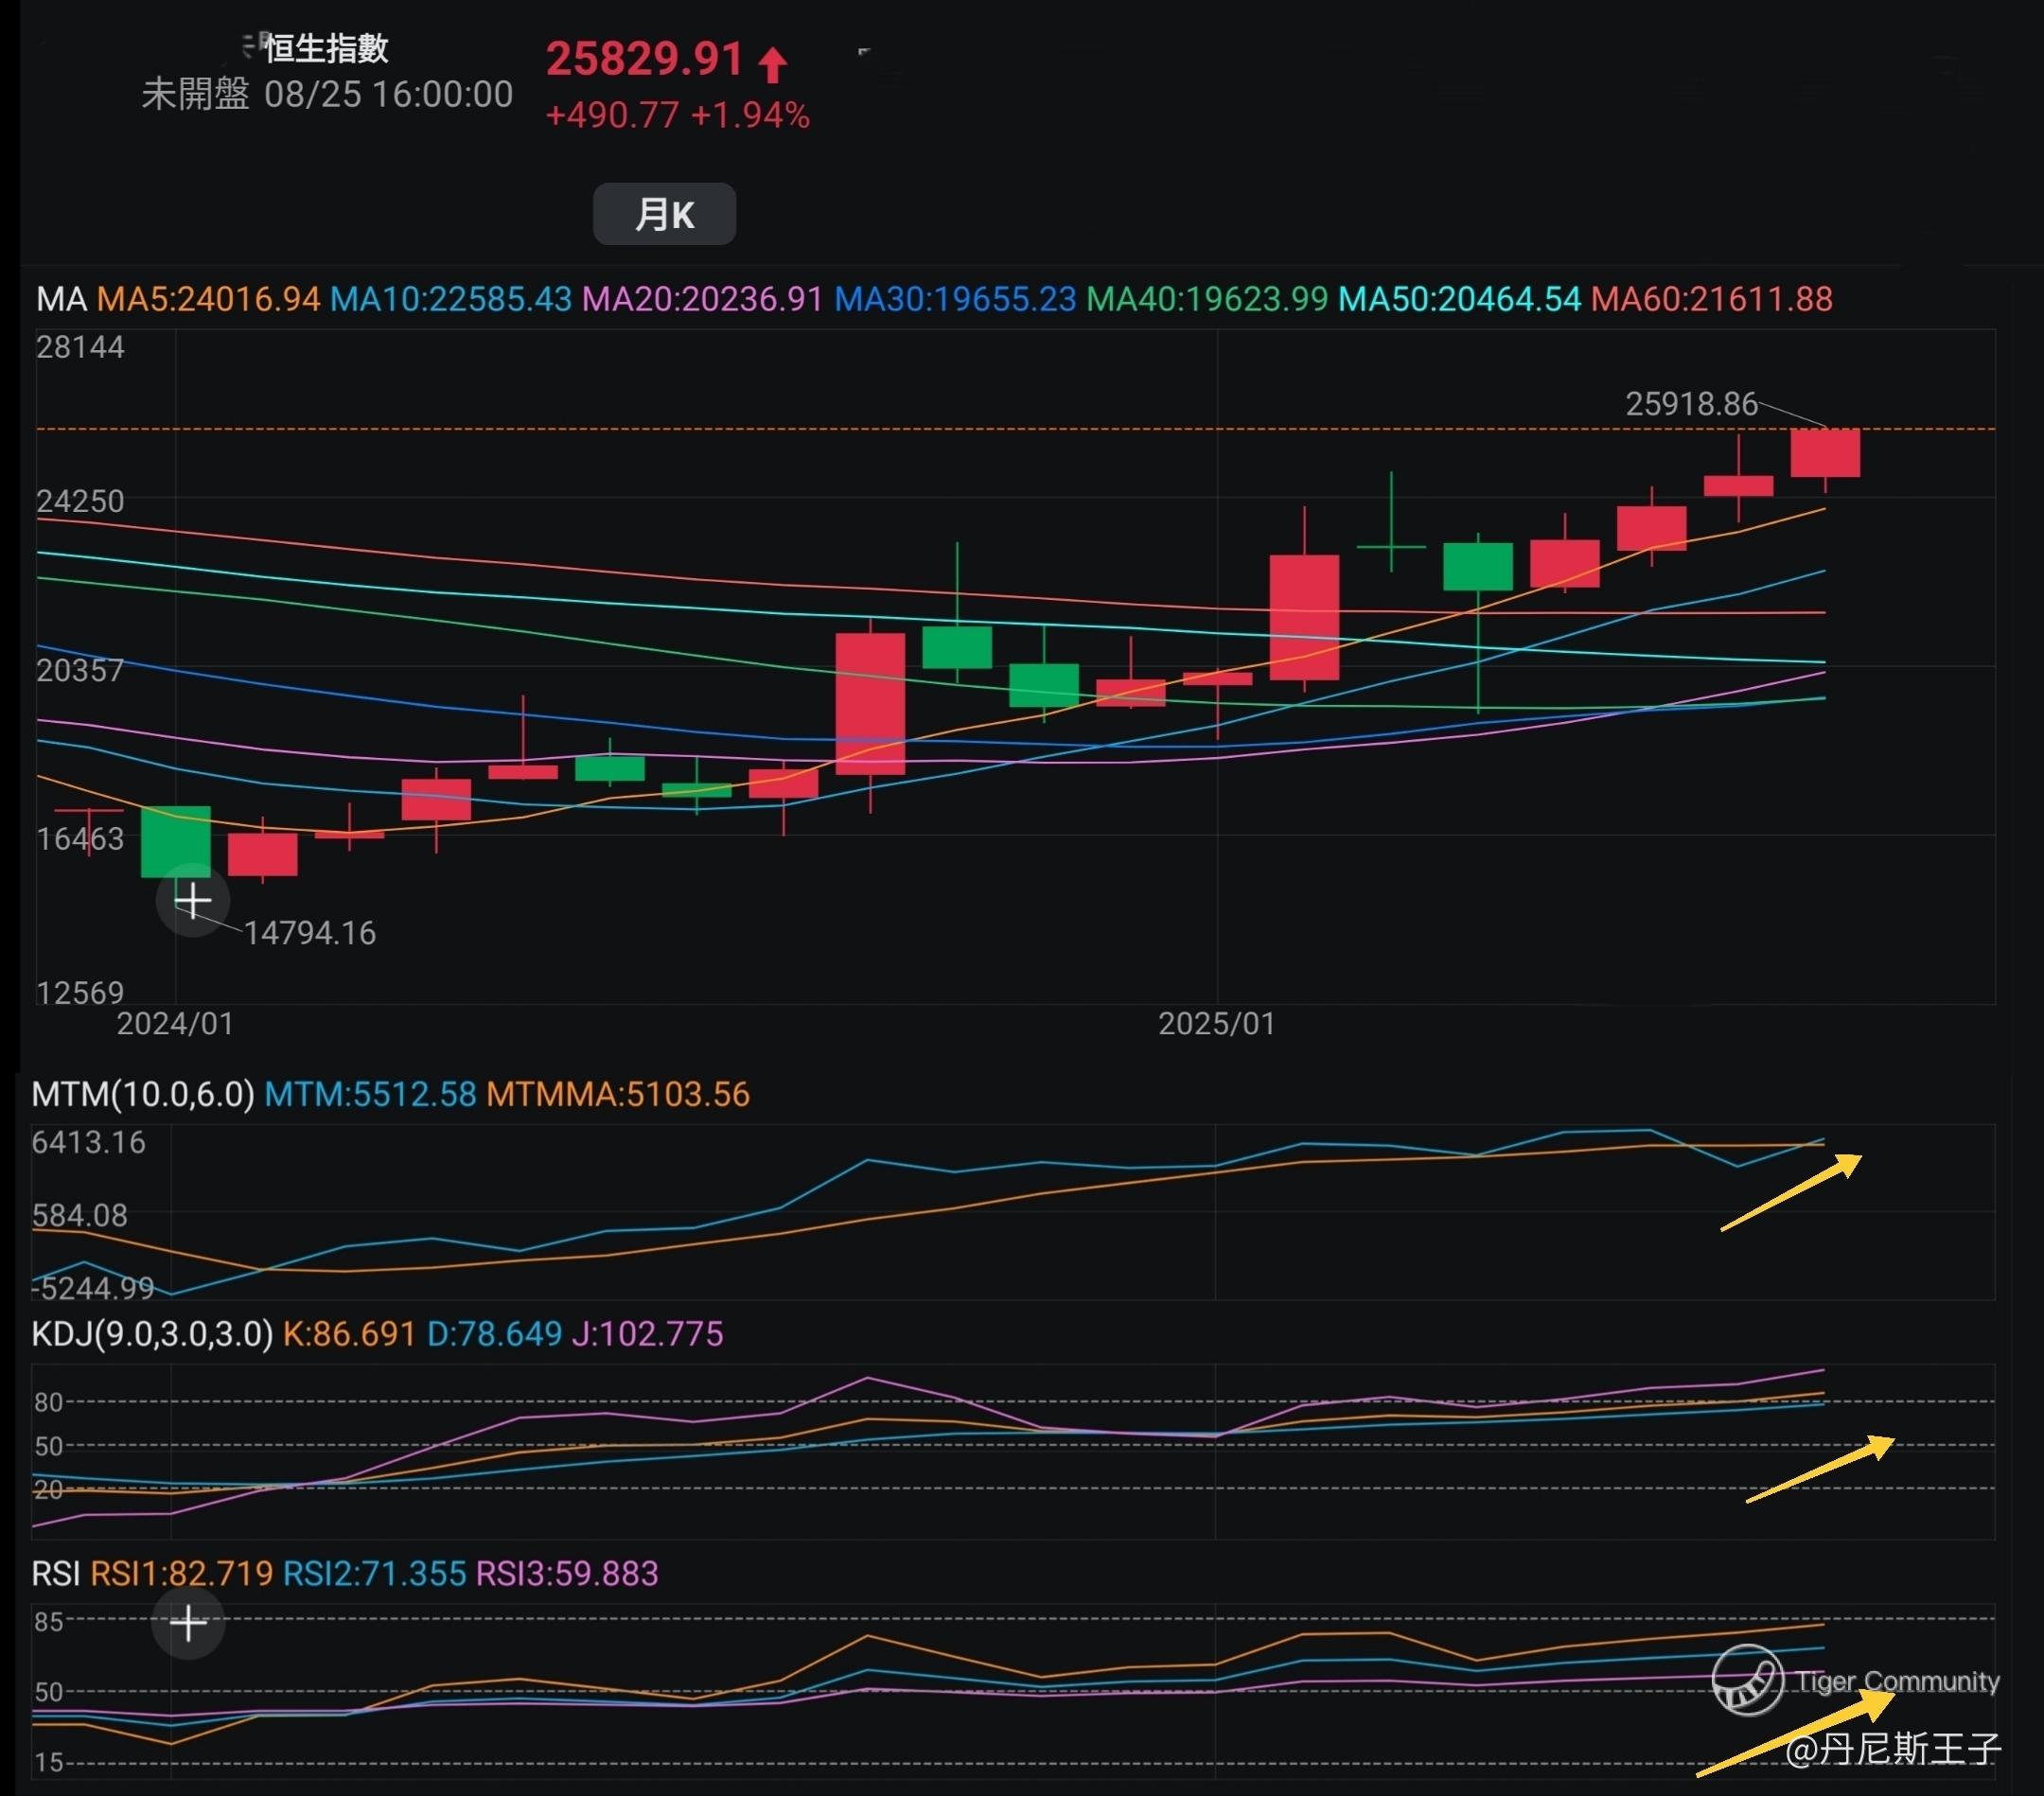Click the 24250 price axis label

pos(80,501)
